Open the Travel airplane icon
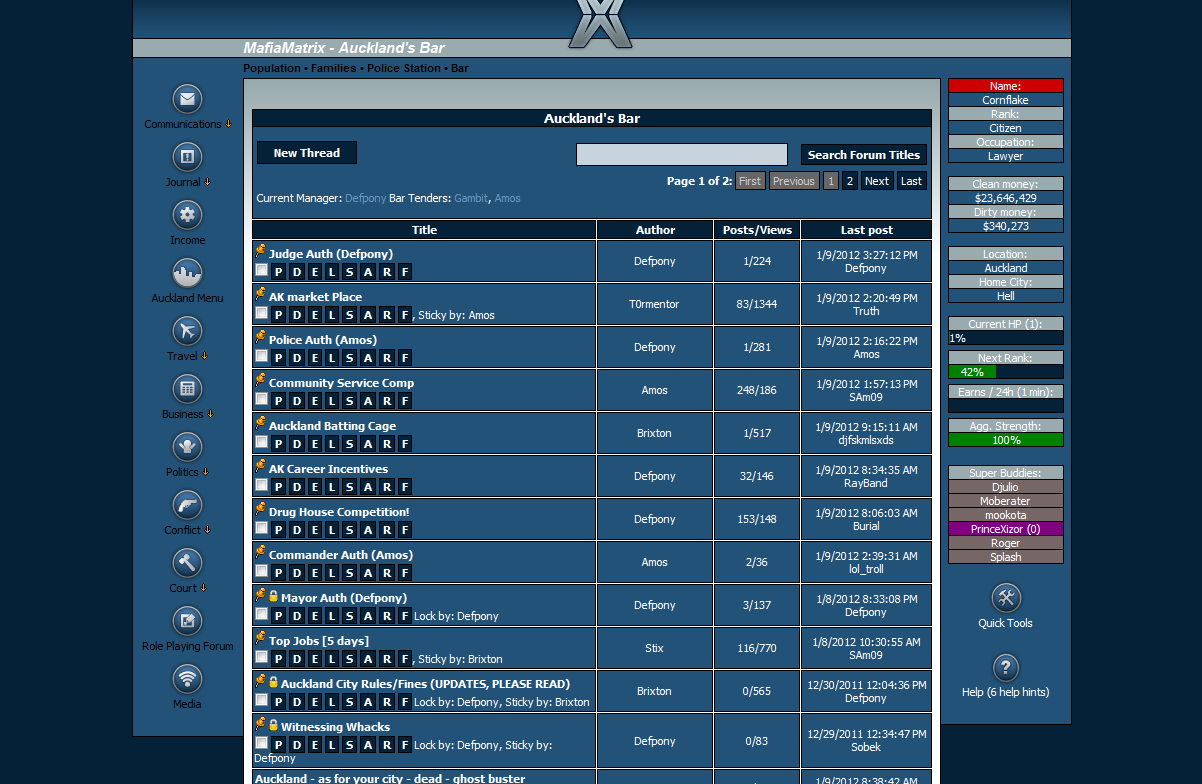 187,331
